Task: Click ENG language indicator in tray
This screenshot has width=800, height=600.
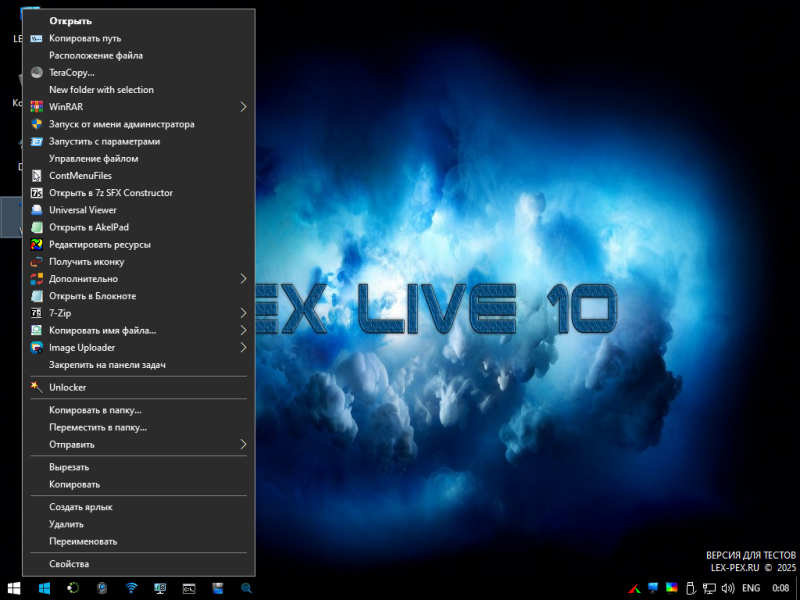Action: coord(750,588)
